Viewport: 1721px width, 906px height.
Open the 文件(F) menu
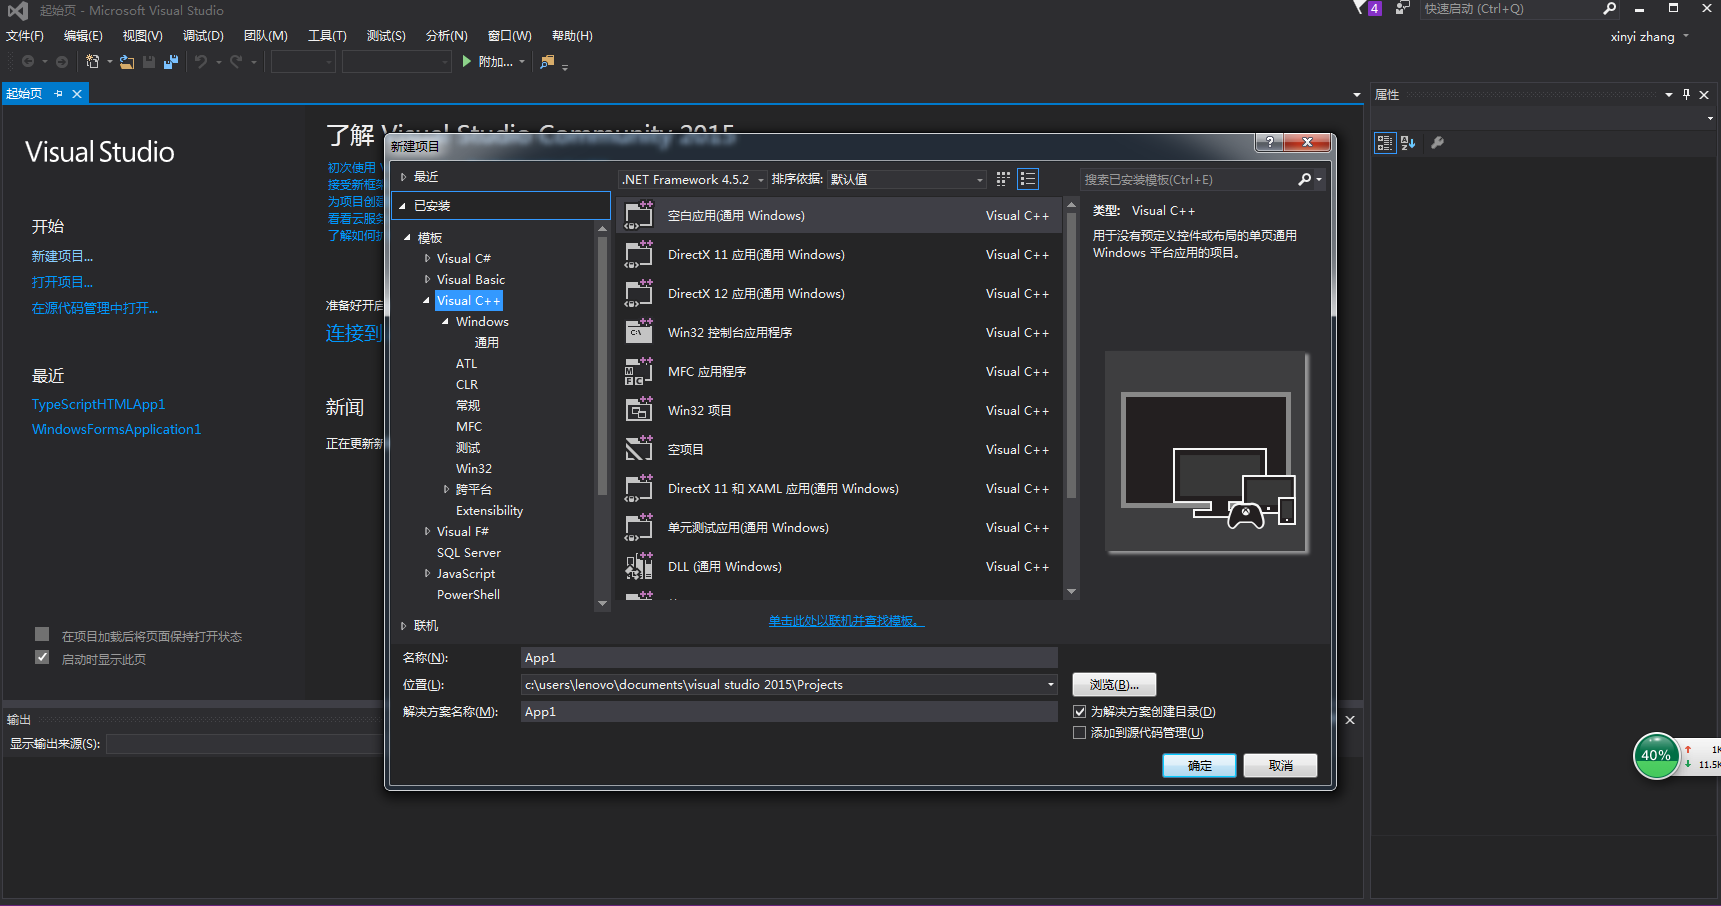pos(25,36)
